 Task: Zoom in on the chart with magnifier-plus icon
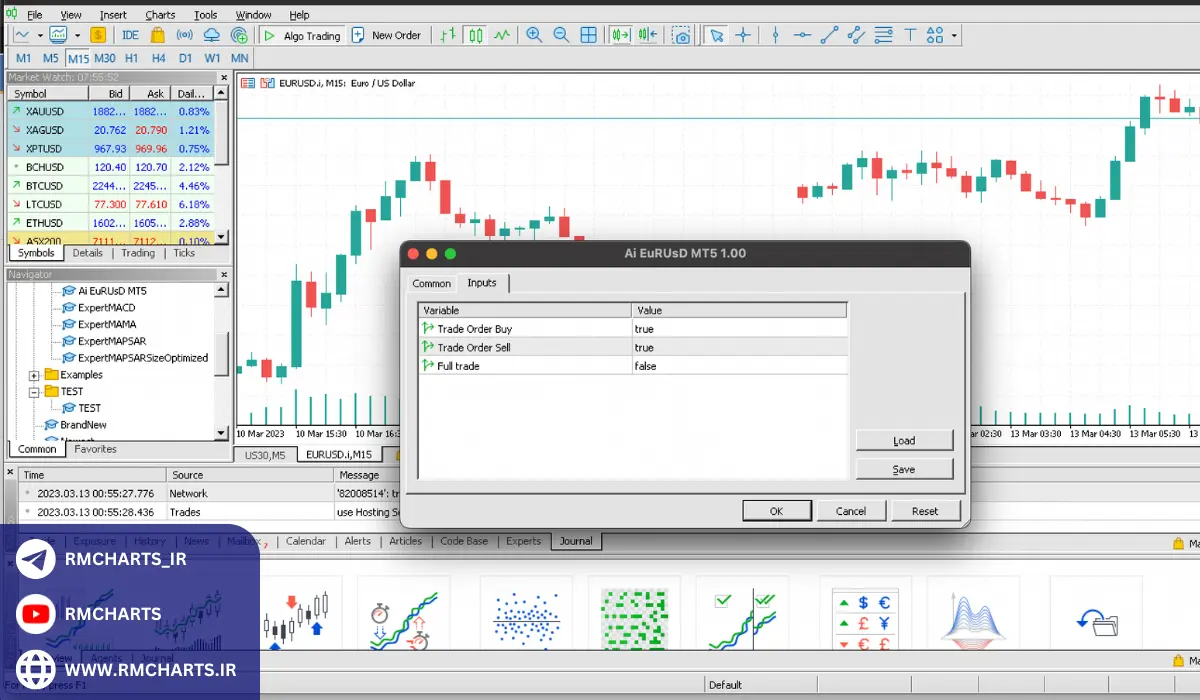(534, 35)
